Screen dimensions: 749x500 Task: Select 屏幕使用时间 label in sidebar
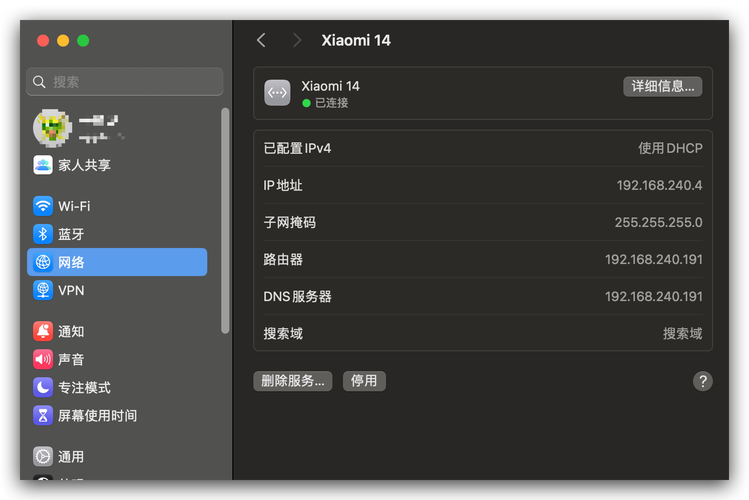(x=97, y=415)
